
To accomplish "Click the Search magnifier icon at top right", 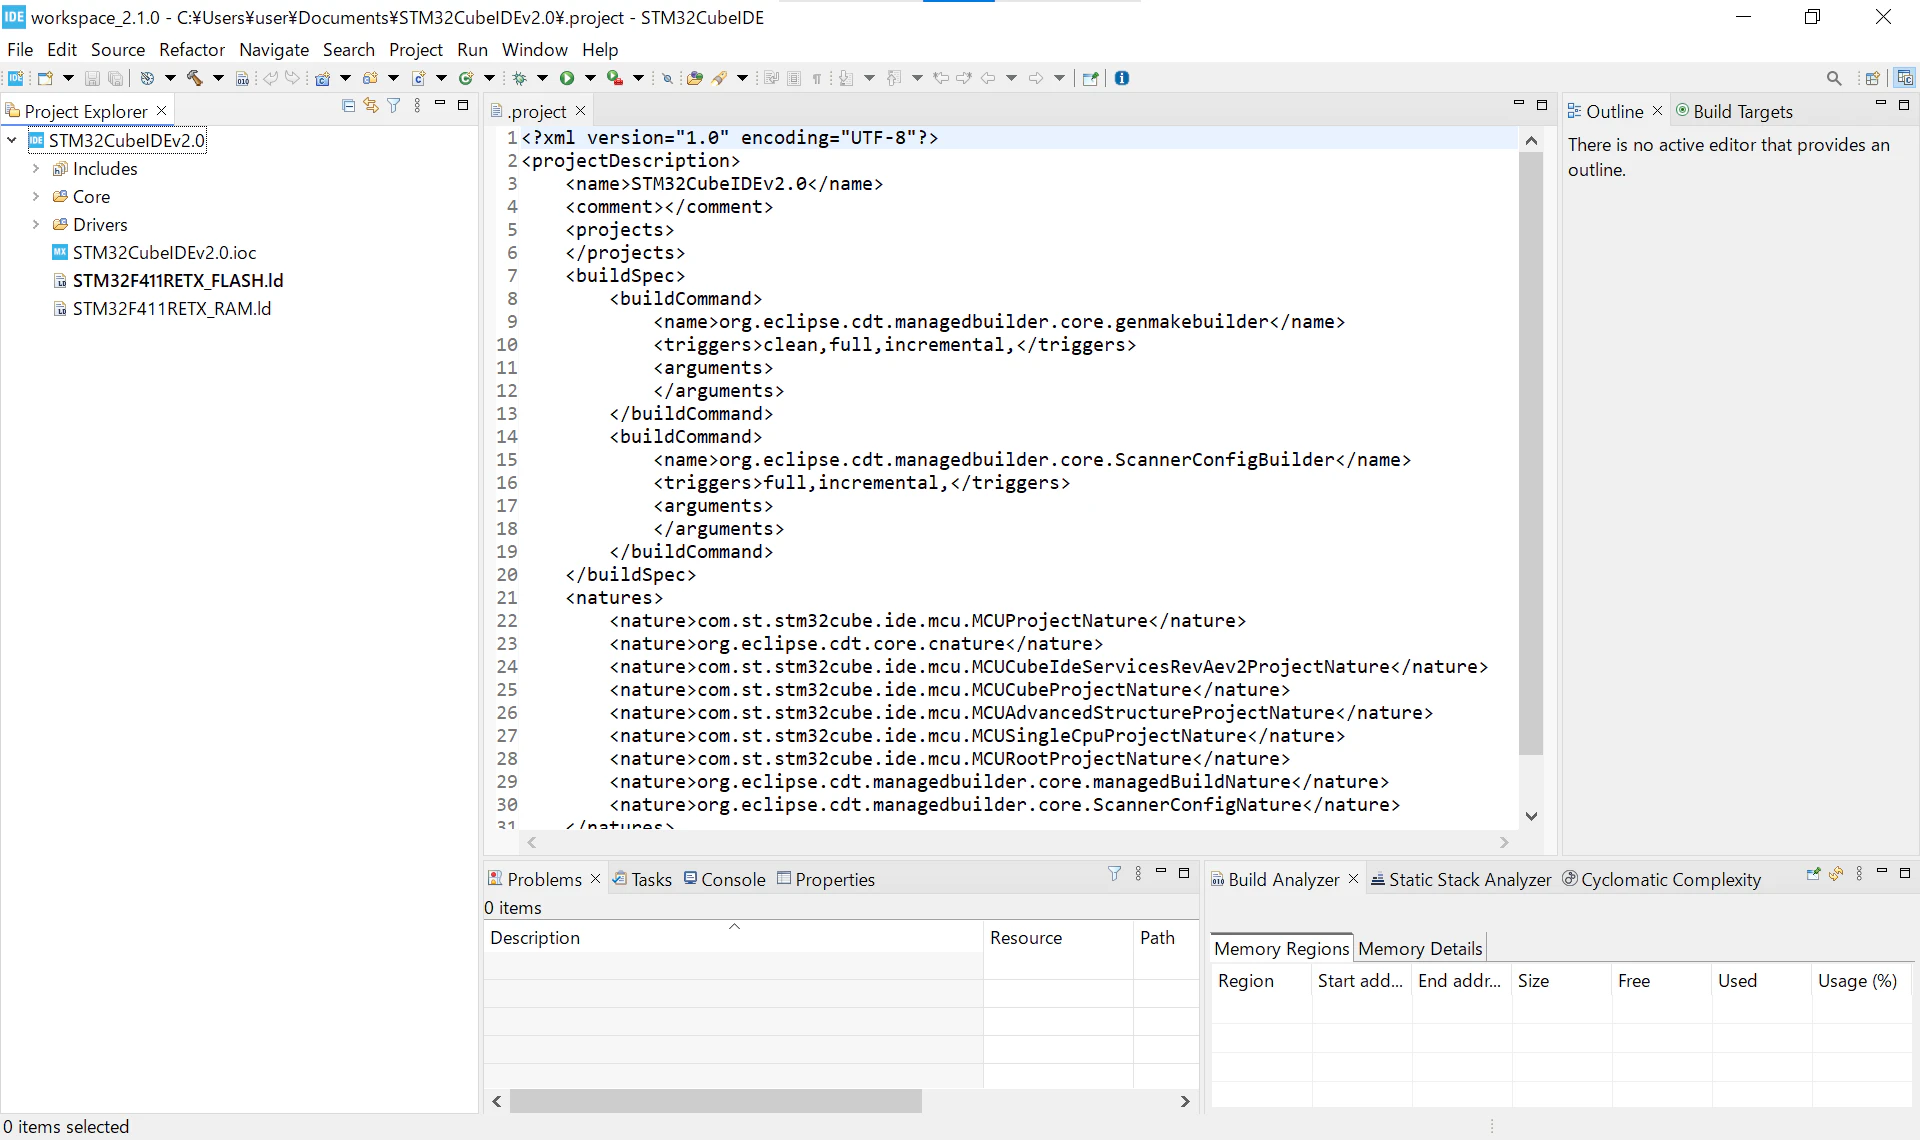I will 1834,78.
